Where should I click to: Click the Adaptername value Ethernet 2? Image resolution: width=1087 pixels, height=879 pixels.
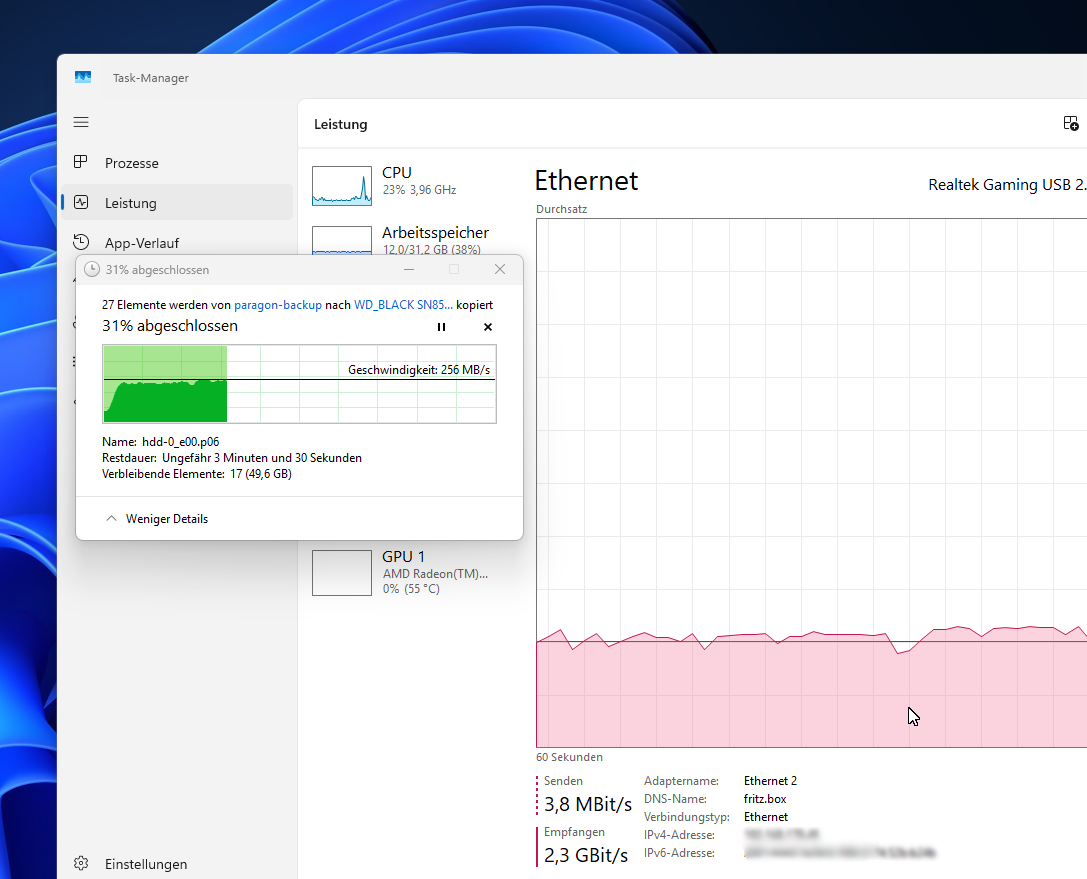click(770, 781)
